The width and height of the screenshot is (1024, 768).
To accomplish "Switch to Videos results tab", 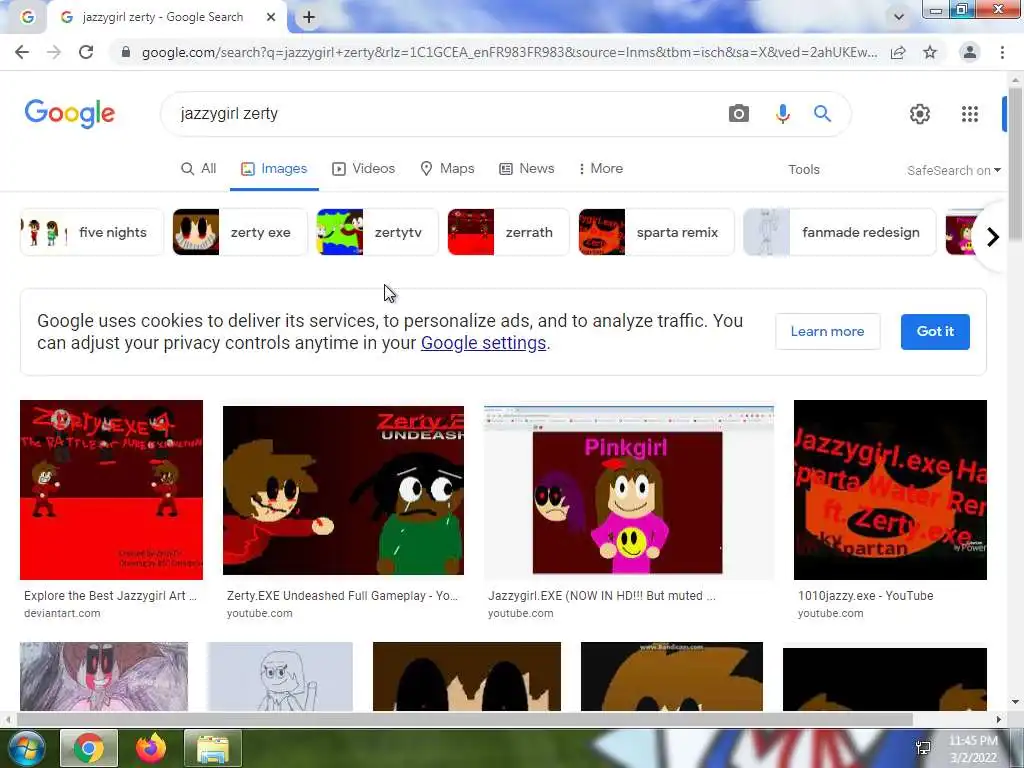I will tap(364, 168).
